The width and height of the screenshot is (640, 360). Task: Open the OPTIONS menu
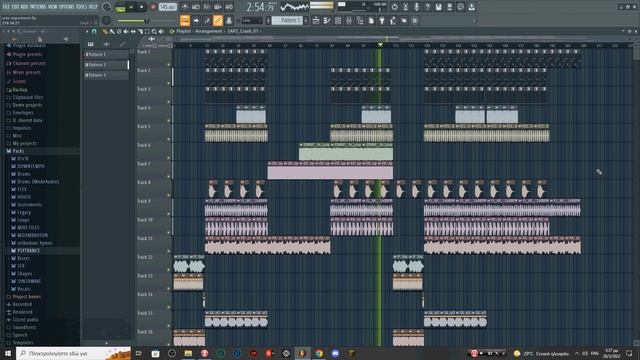pyautogui.click(x=66, y=7)
